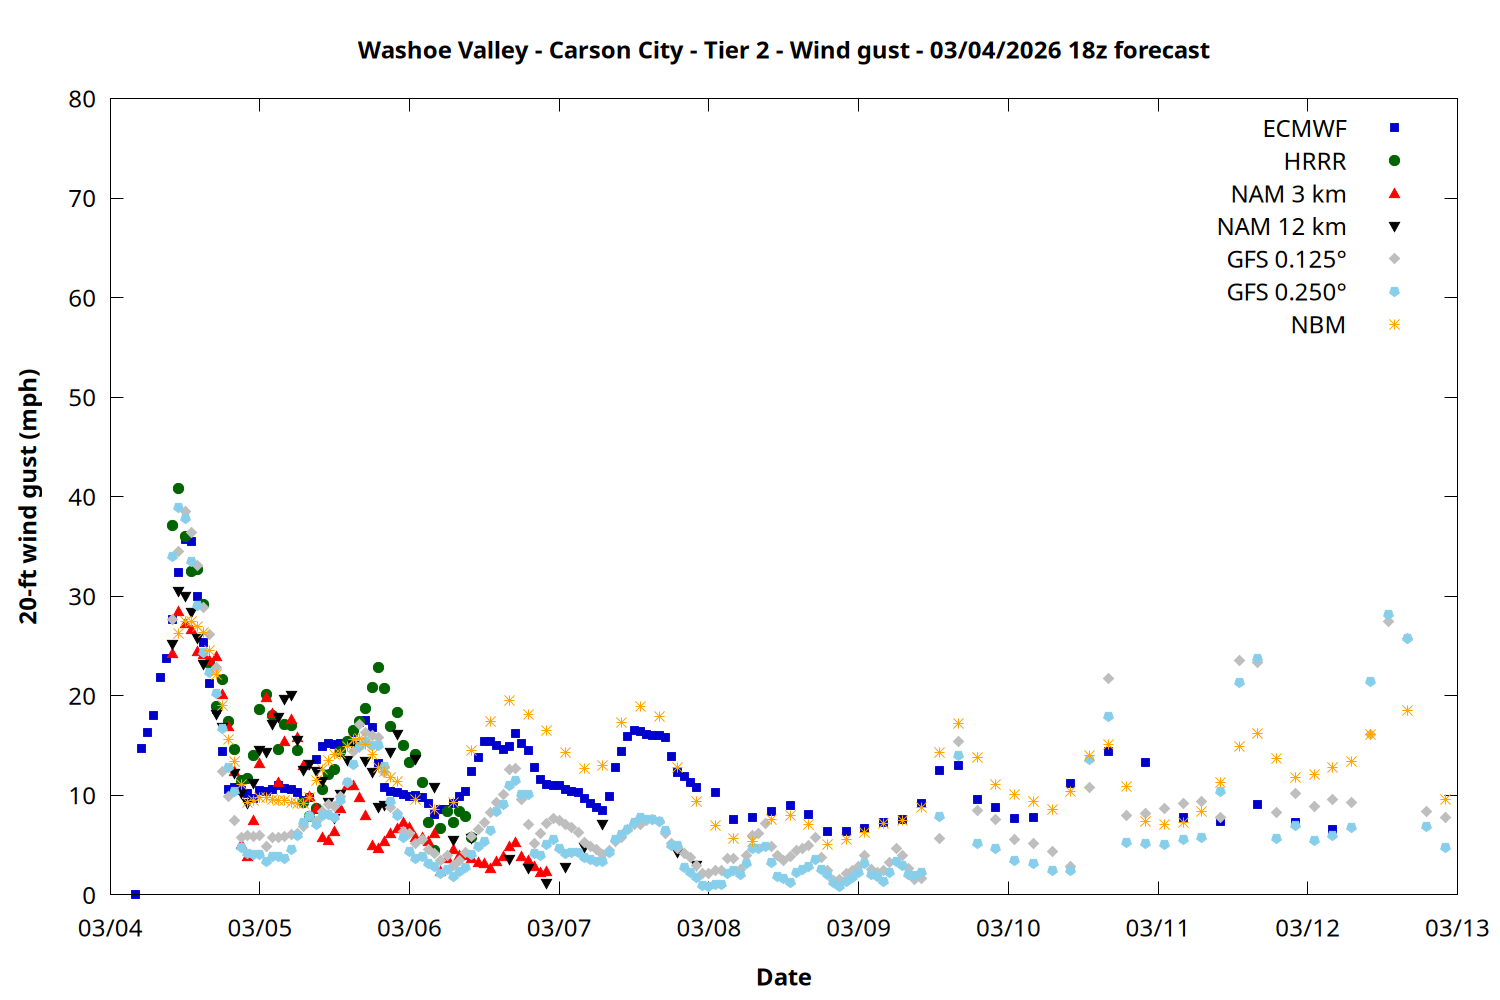Image resolution: width=1500 pixels, height=1000 pixels.
Task: Click the 80 value on the y-axis
Action: 82,99
